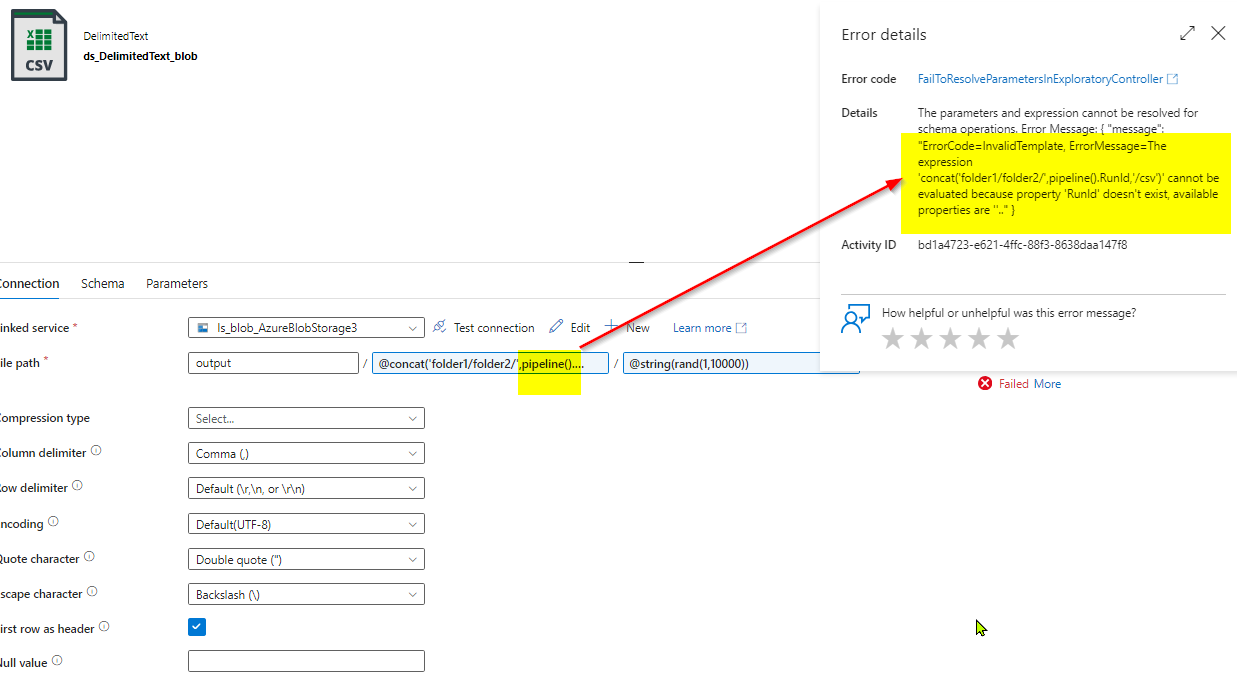Rate error message one star
The image size is (1237, 698).
tap(893, 339)
